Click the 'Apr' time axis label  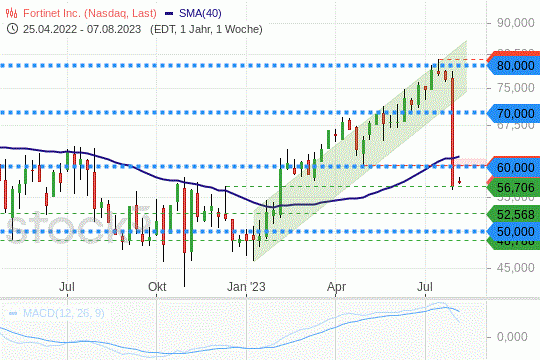pyautogui.click(x=336, y=287)
